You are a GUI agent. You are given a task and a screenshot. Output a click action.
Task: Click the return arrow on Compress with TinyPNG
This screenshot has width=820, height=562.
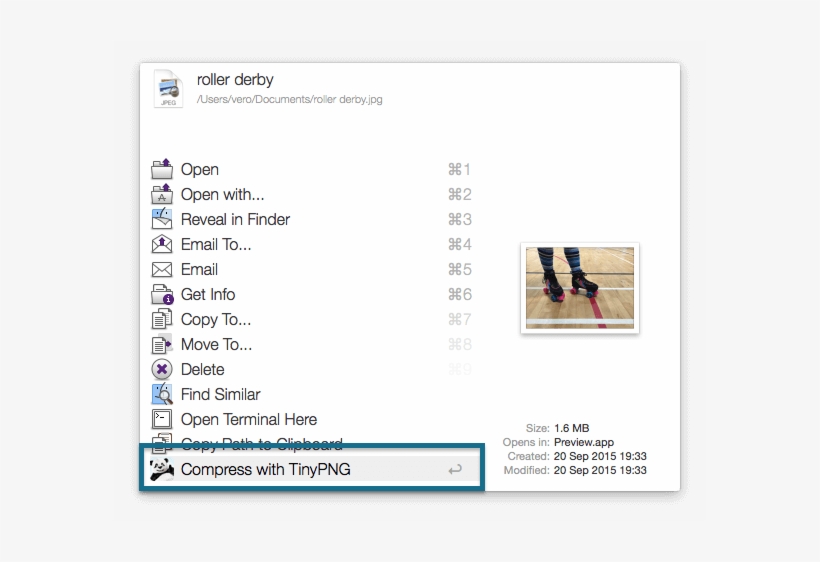click(455, 469)
